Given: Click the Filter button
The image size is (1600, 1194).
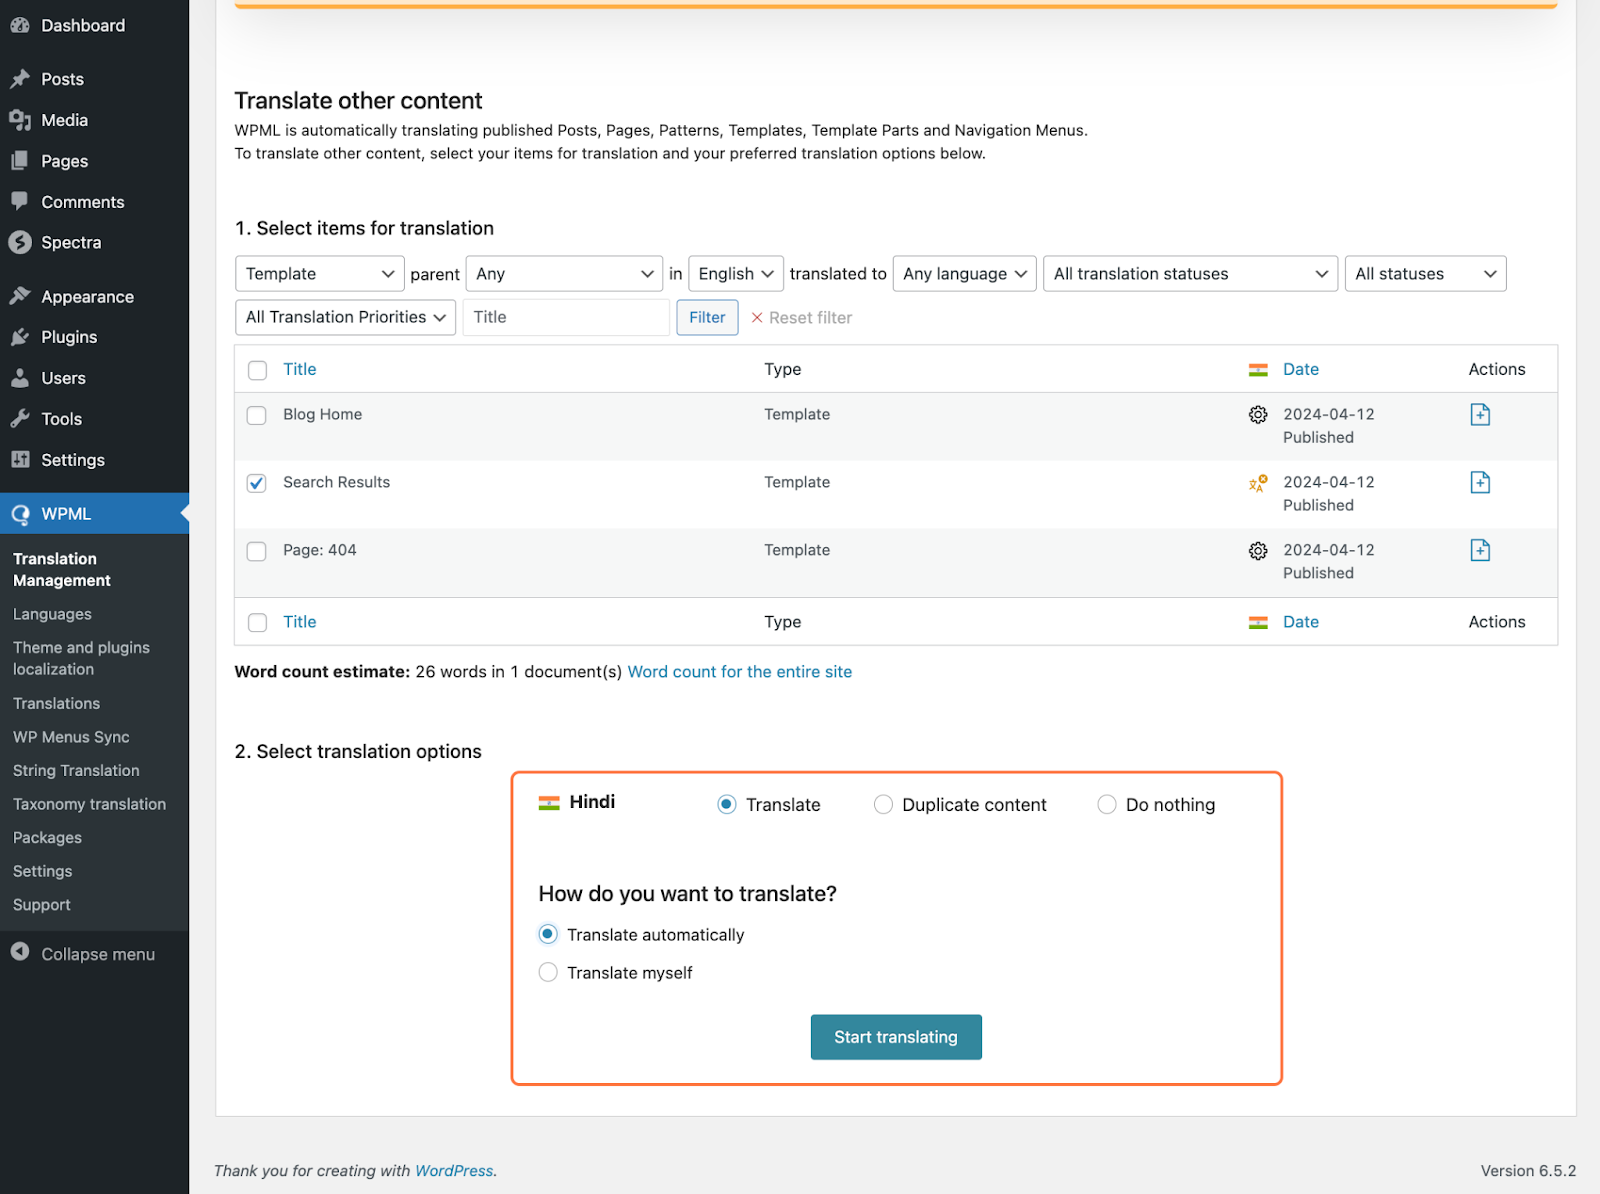Looking at the screenshot, I should pyautogui.click(x=707, y=318).
